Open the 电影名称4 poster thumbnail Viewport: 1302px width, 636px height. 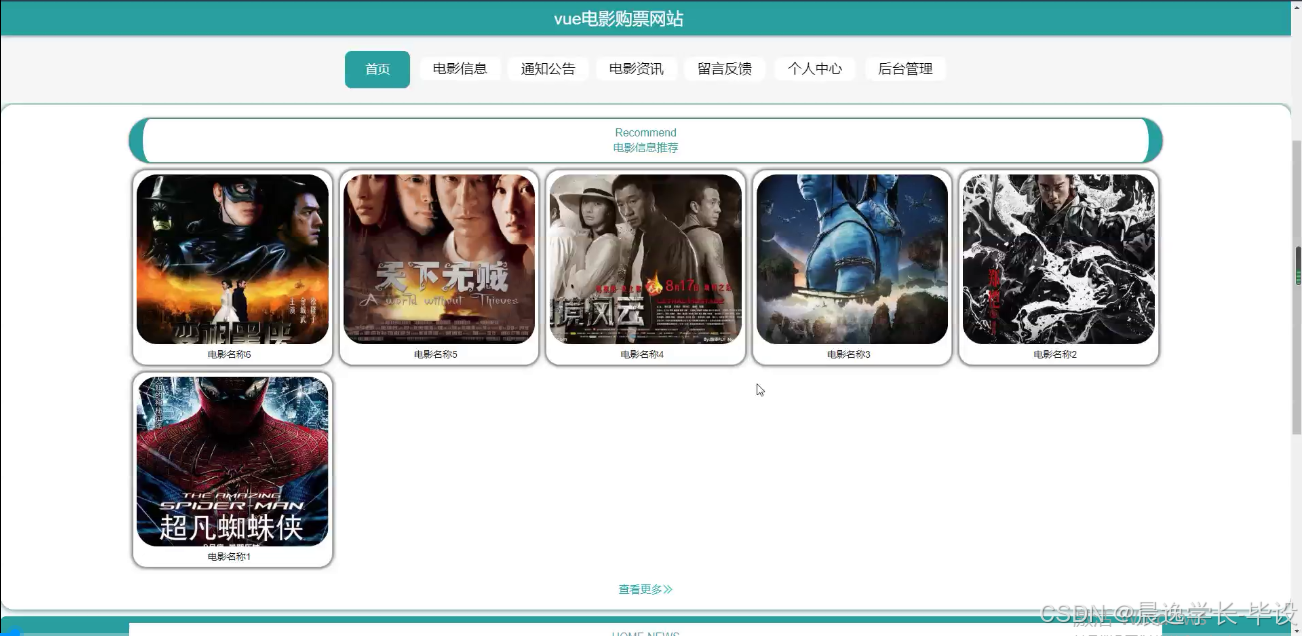click(646, 259)
